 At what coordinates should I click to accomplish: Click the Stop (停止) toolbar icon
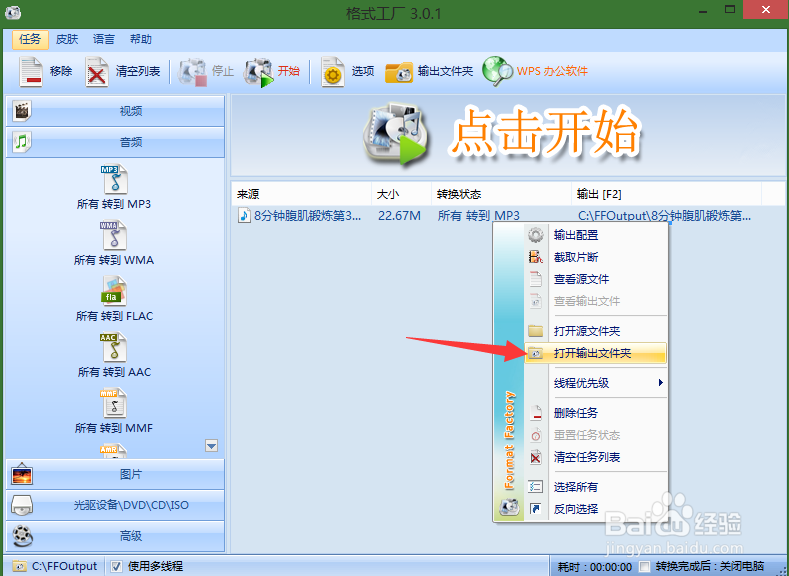[x=193, y=72]
